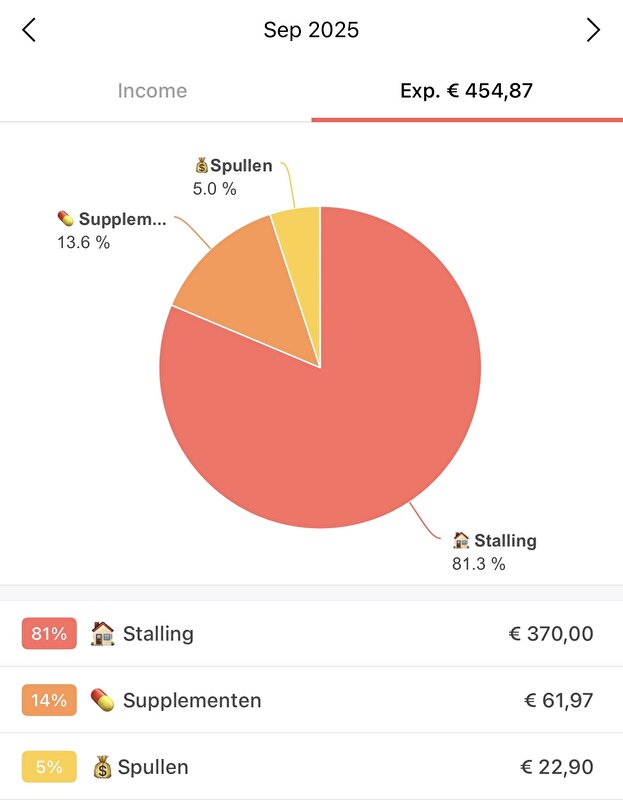Image resolution: width=623 pixels, height=800 pixels.
Task: Go to previous month arrow
Action: (29, 30)
